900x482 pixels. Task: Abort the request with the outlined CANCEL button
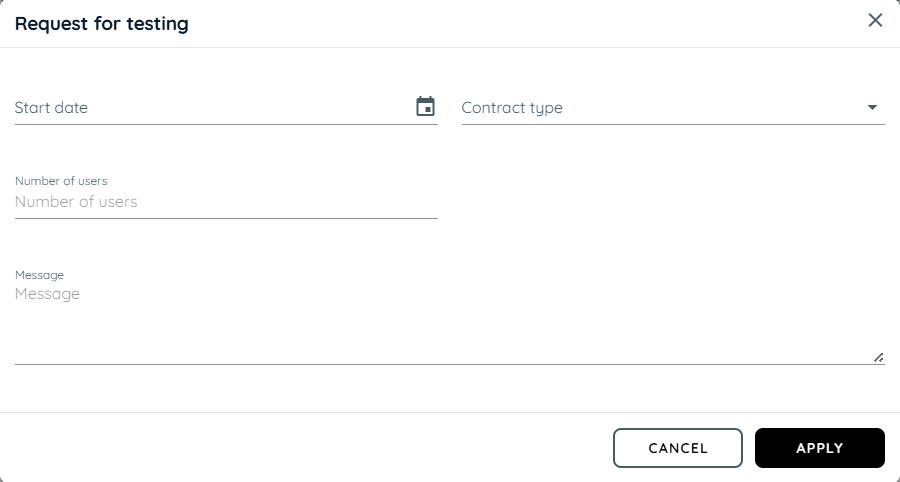coord(678,448)
